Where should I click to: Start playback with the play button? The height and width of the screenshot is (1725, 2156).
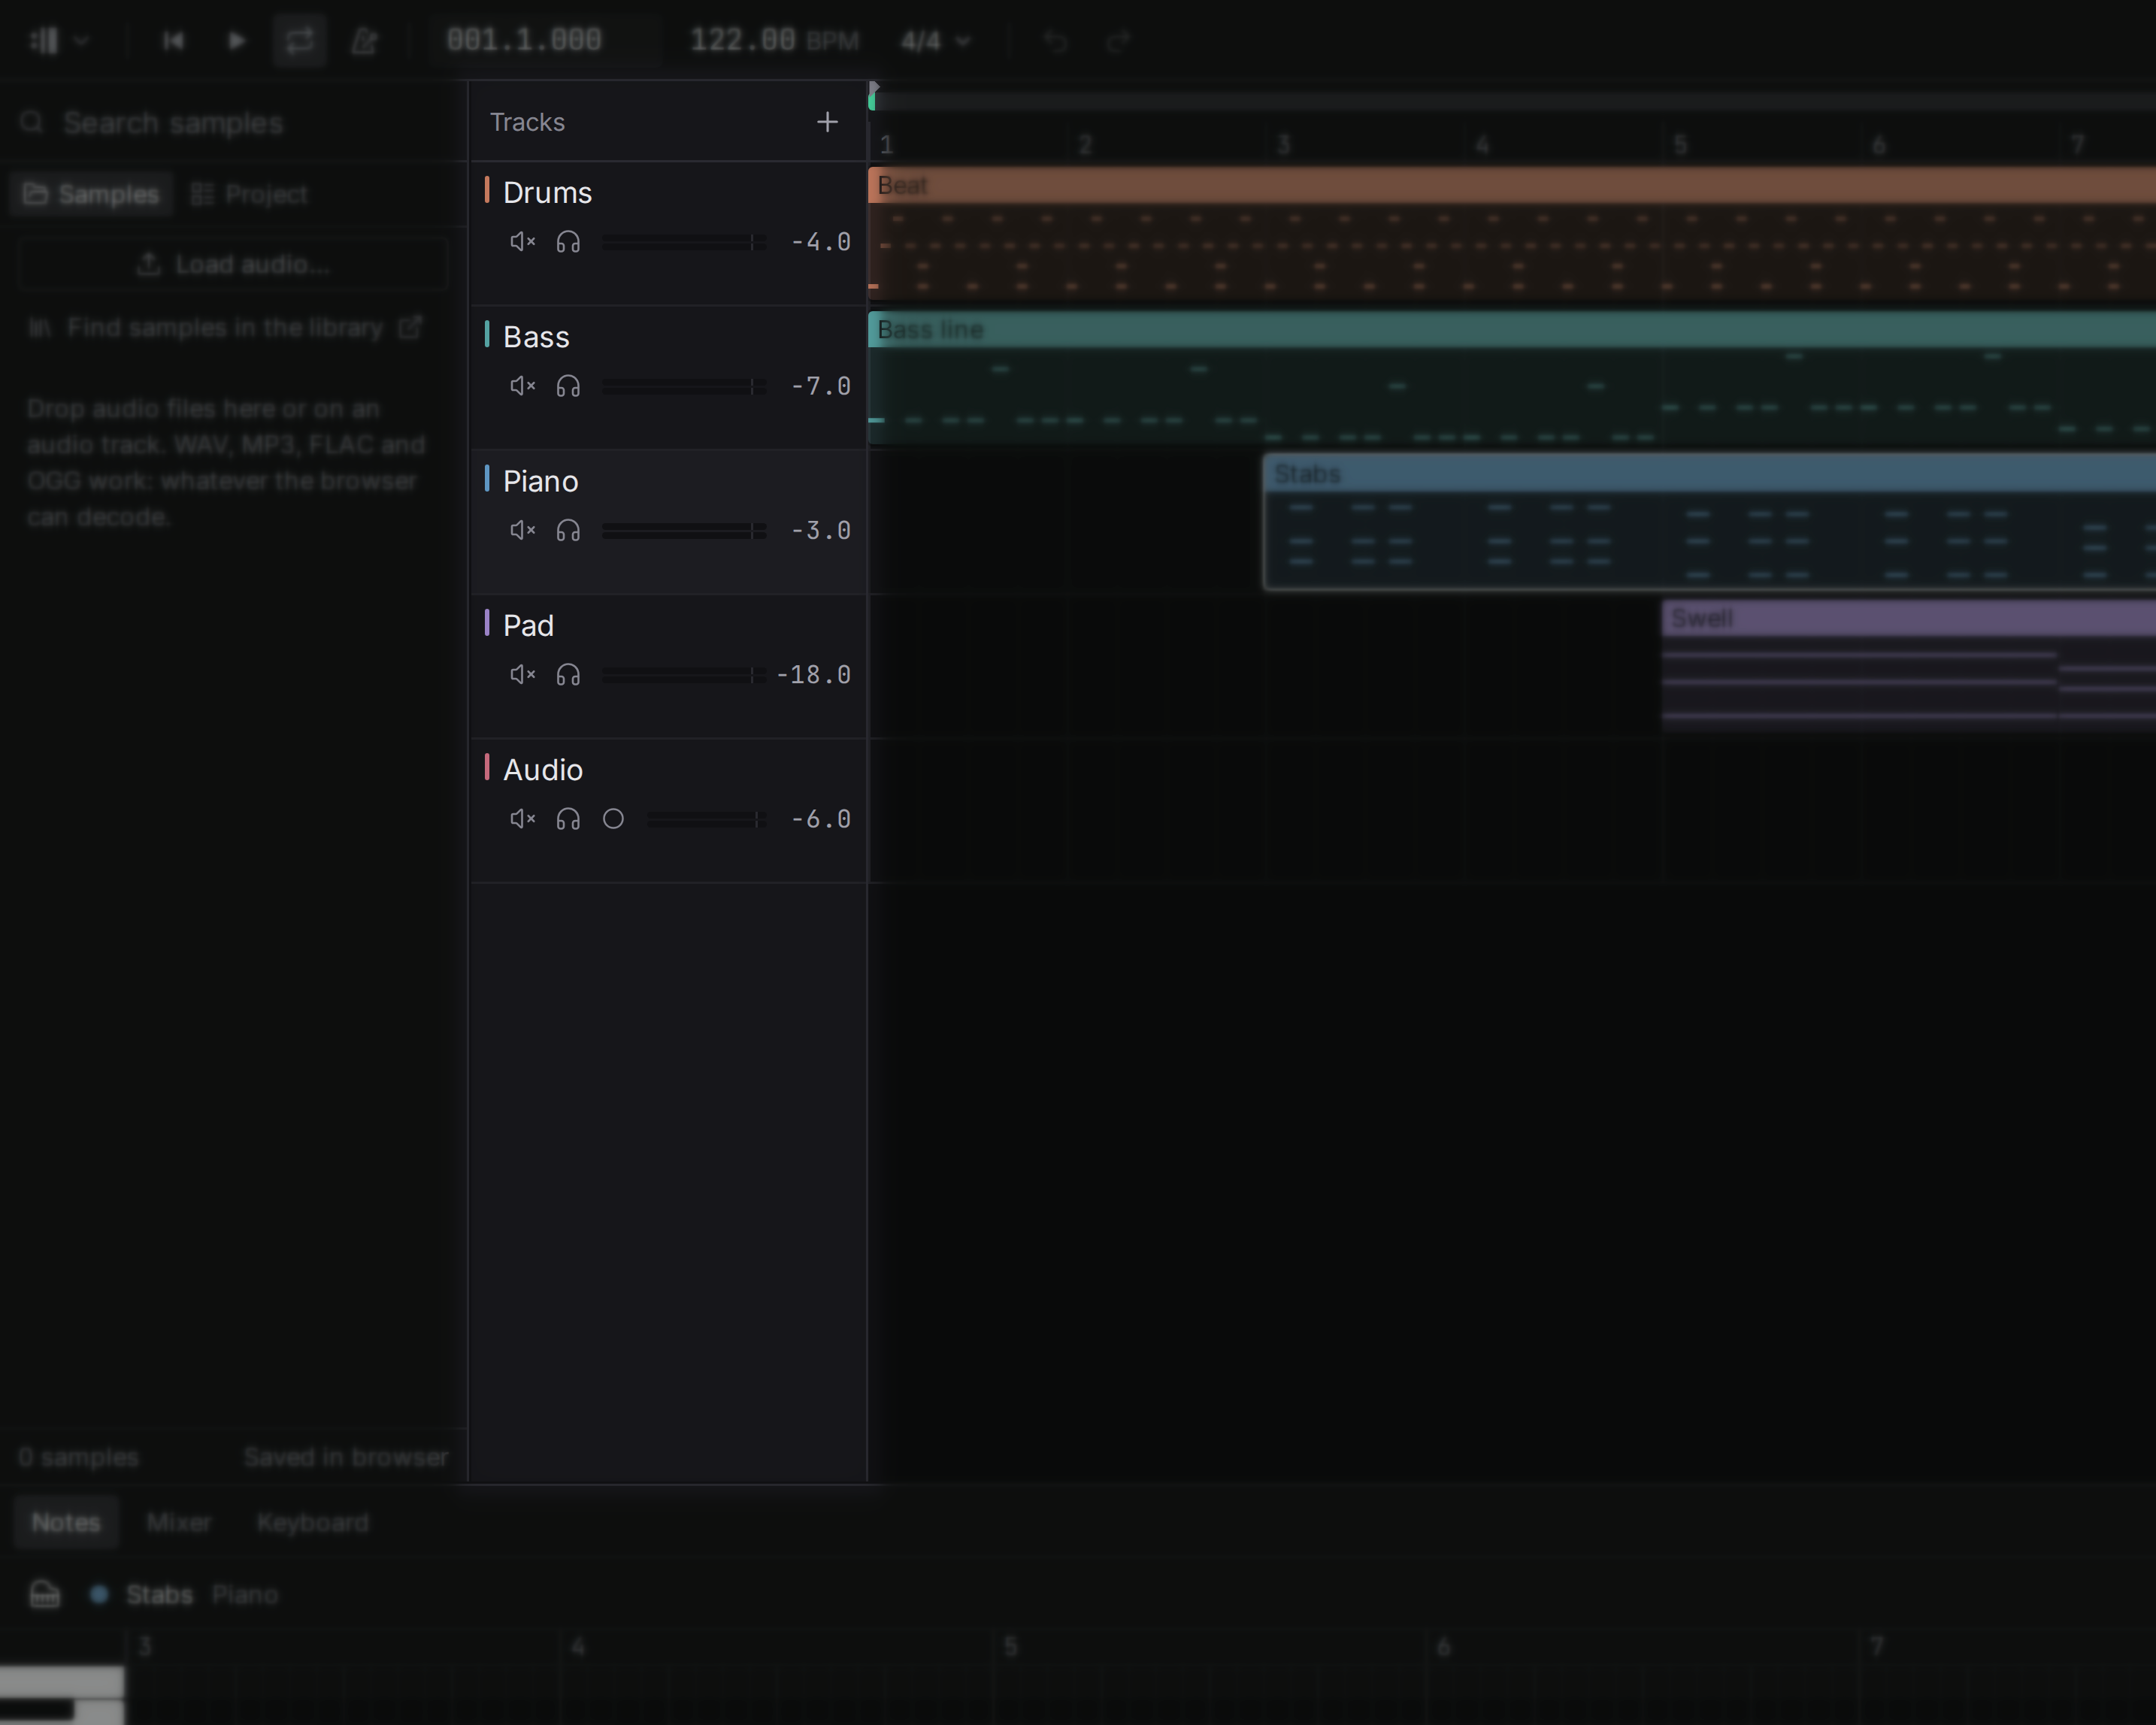coord(236,41)
